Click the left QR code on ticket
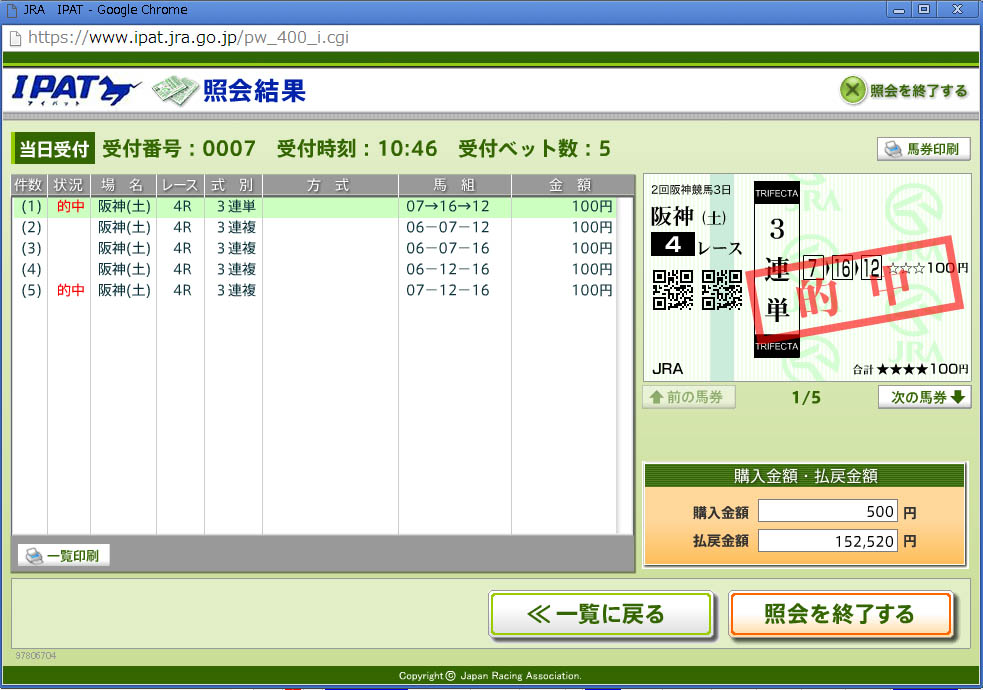 [x=672, y=289]
